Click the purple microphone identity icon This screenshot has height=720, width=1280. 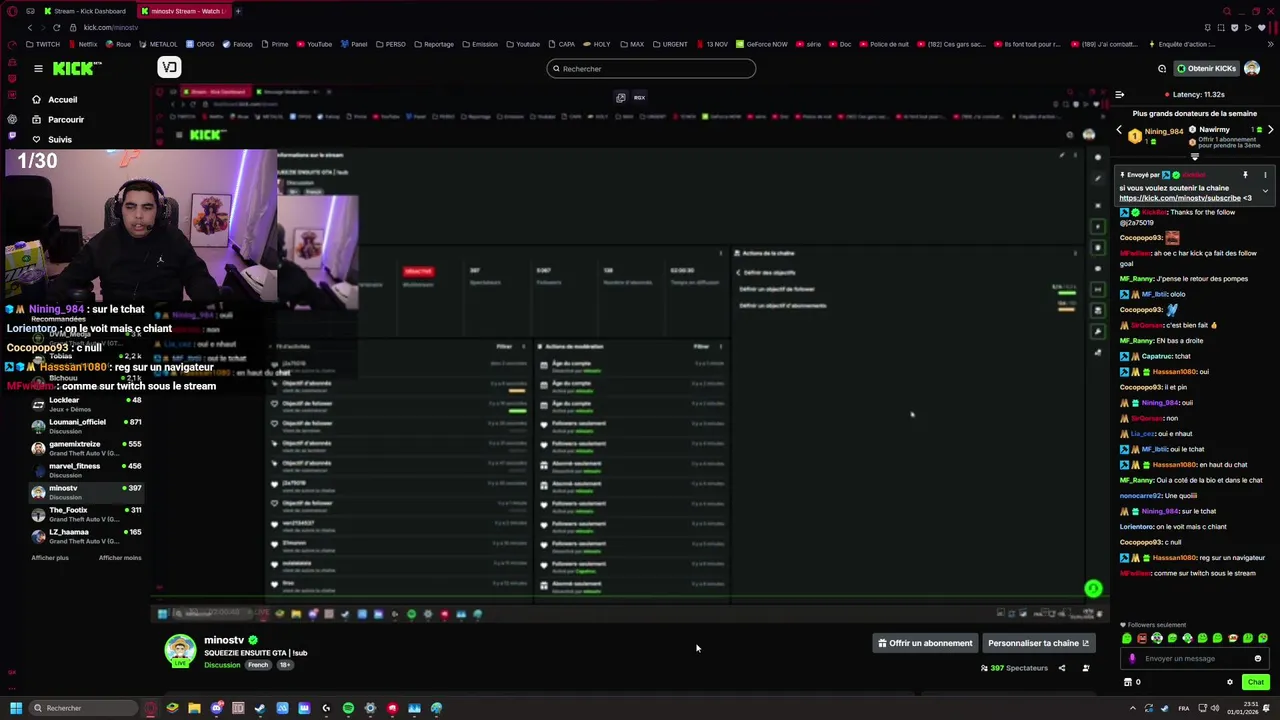(1132, 658)
